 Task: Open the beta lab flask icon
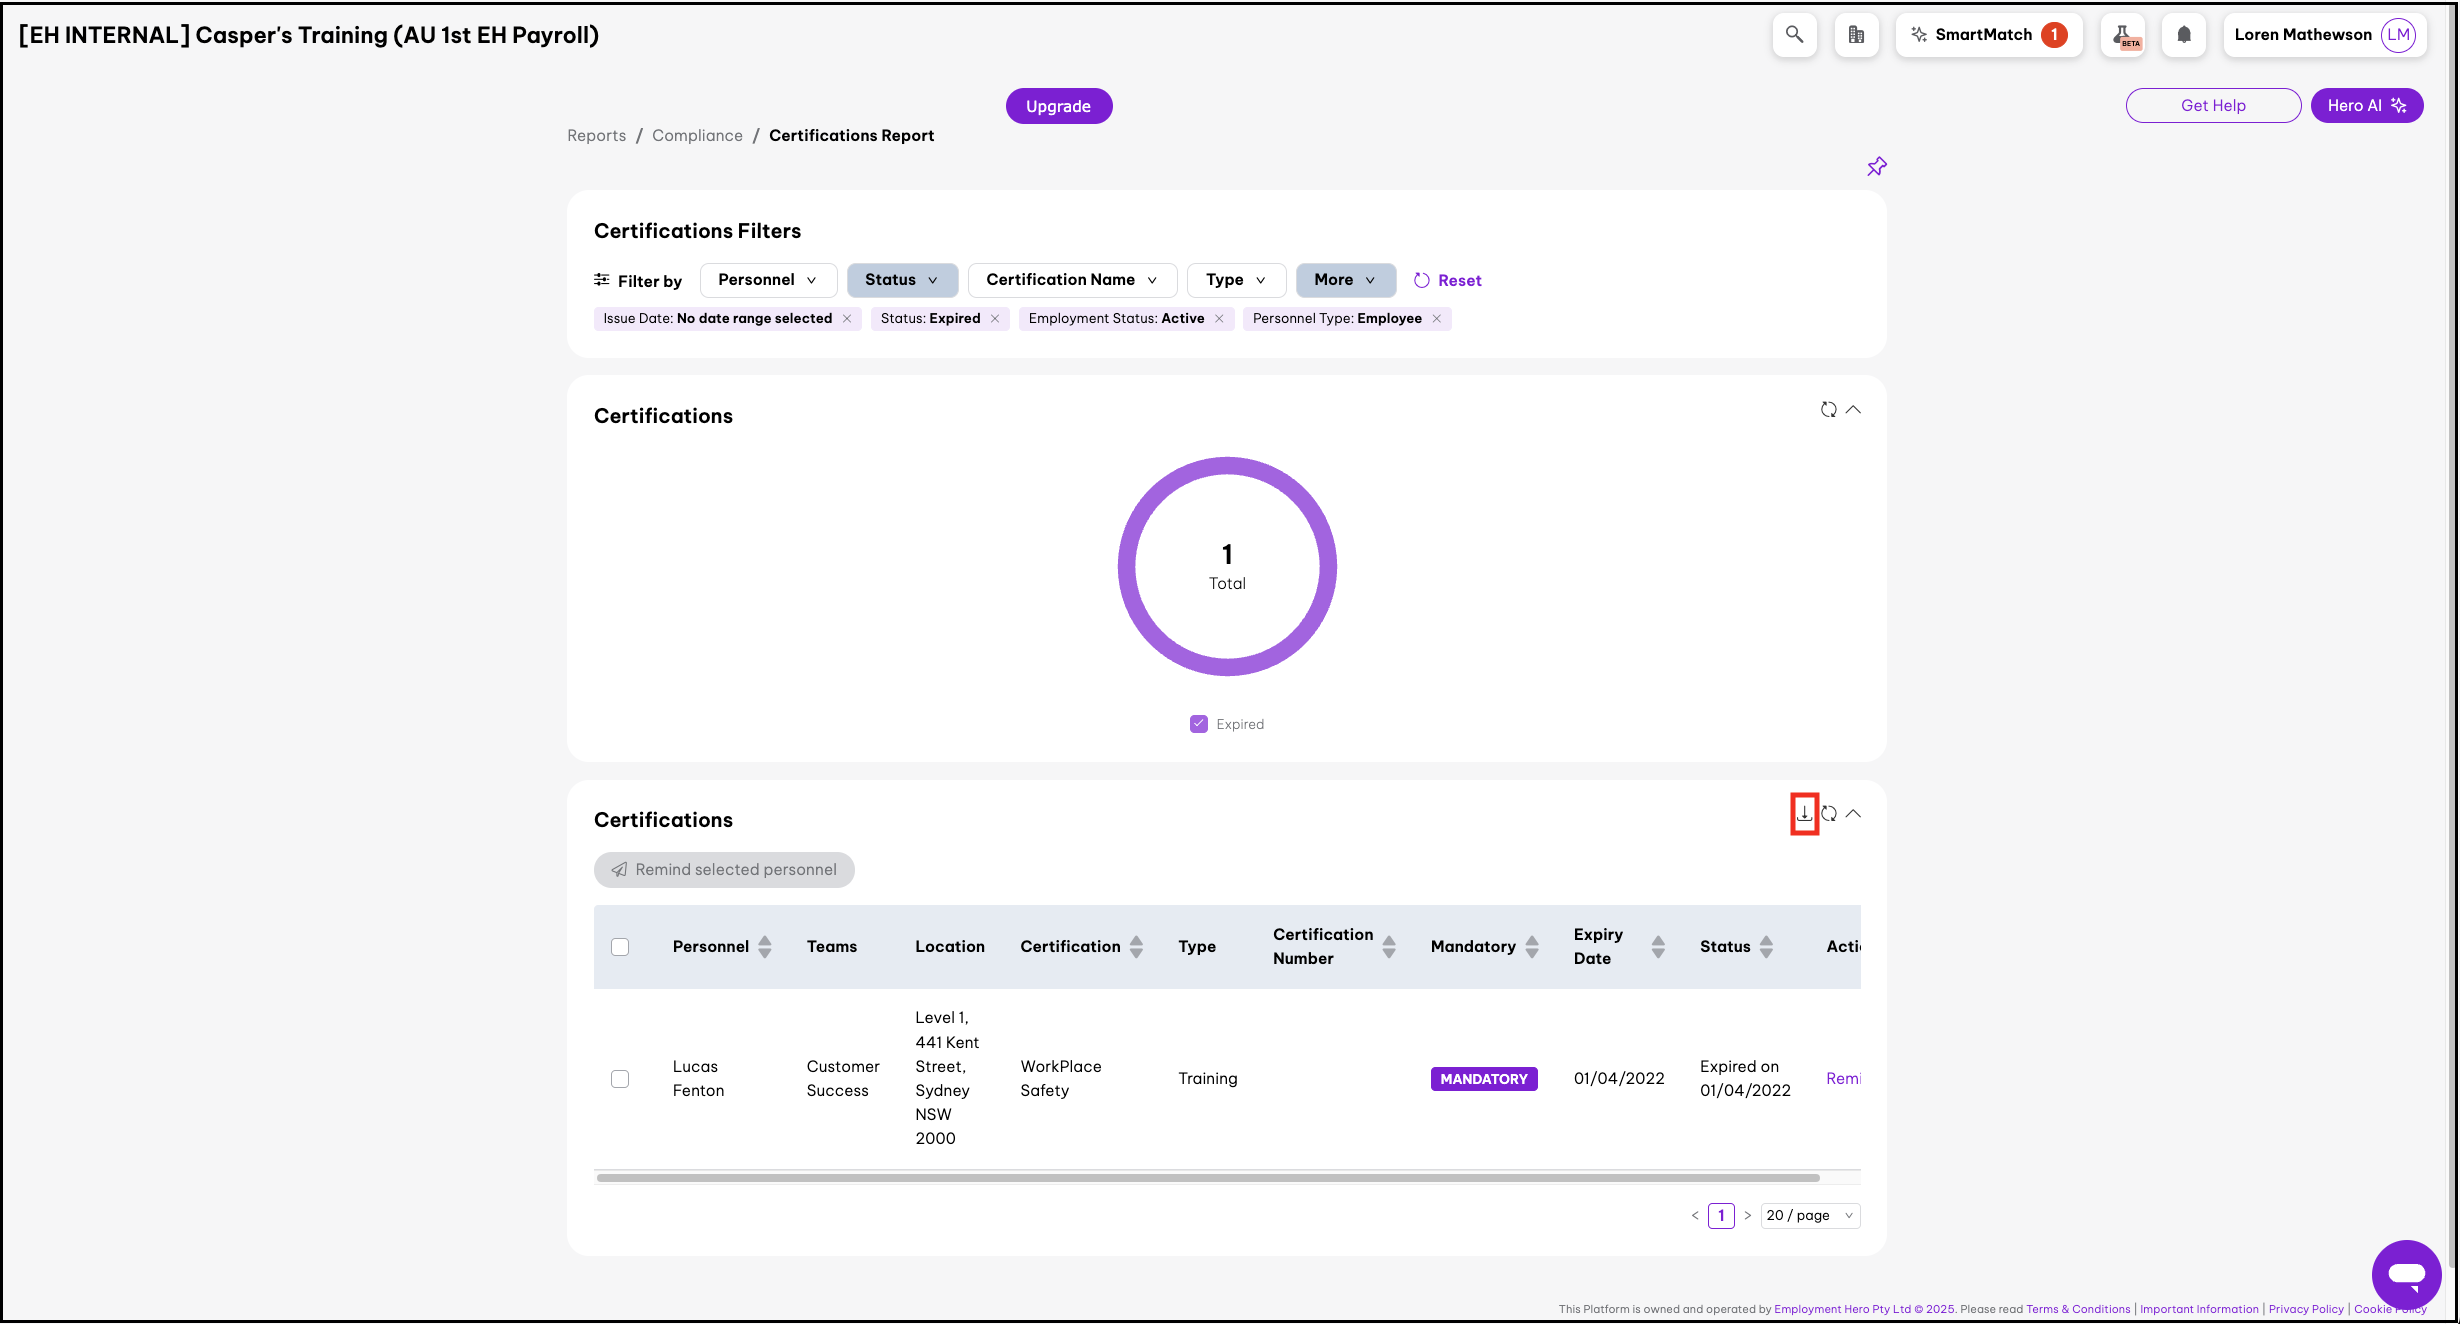pos(2122,35)
